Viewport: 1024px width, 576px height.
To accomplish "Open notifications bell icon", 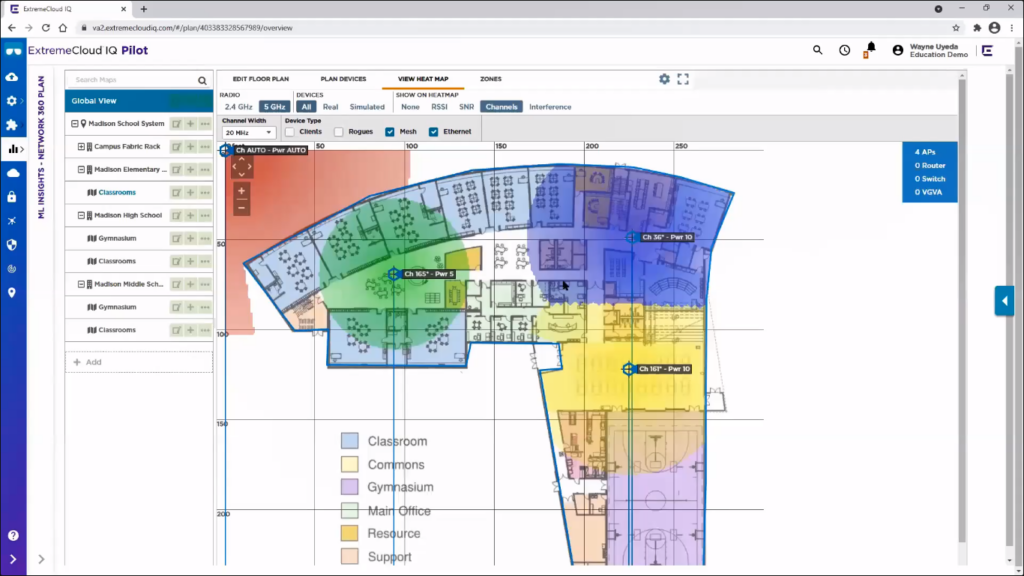I will (x=871, y=49).
